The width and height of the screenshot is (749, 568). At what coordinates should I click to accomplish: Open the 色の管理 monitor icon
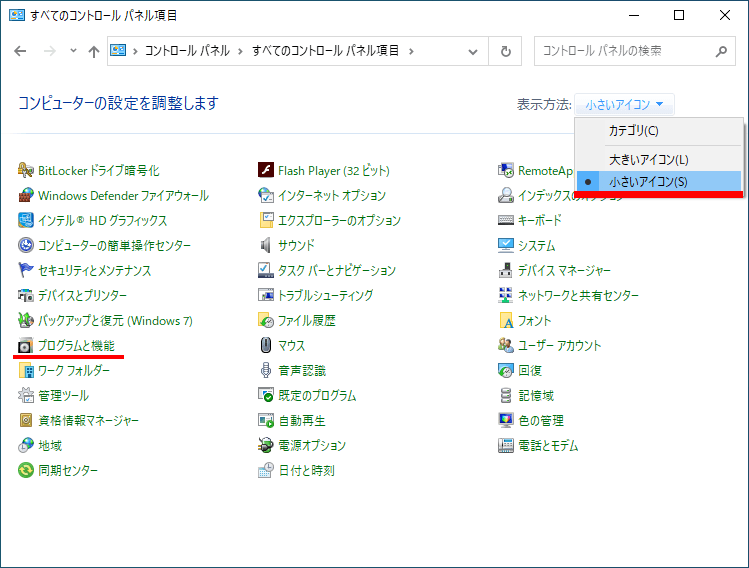(x=506, y=421)
